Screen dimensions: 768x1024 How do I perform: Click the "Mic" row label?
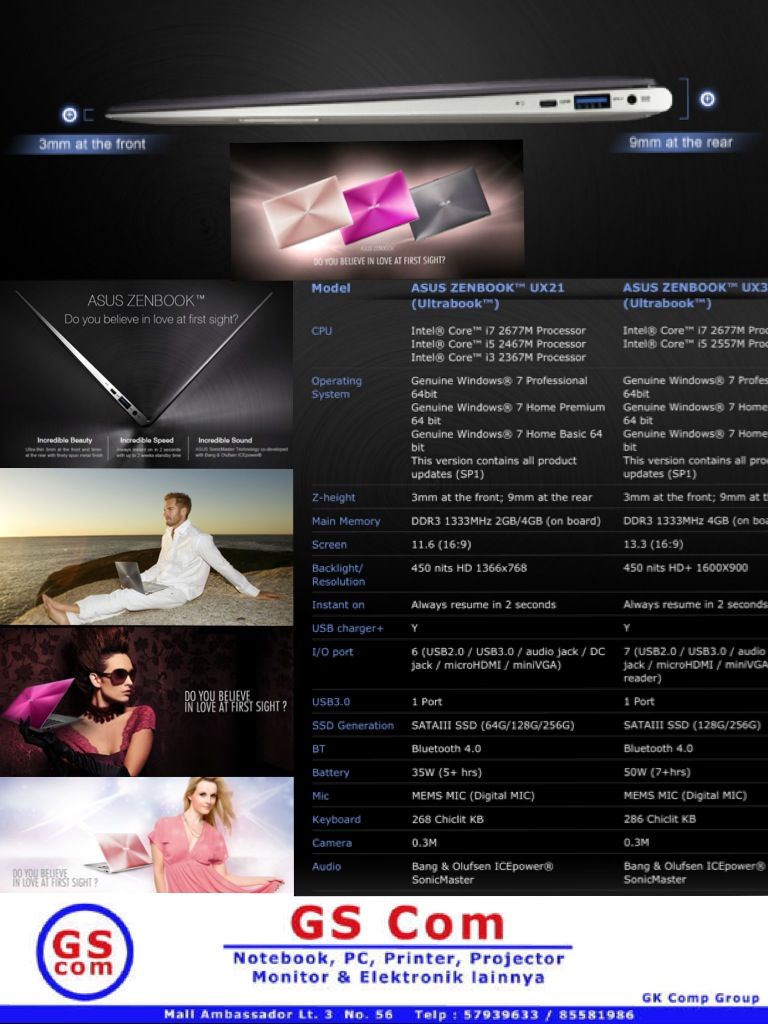click(x=320, y=796)
